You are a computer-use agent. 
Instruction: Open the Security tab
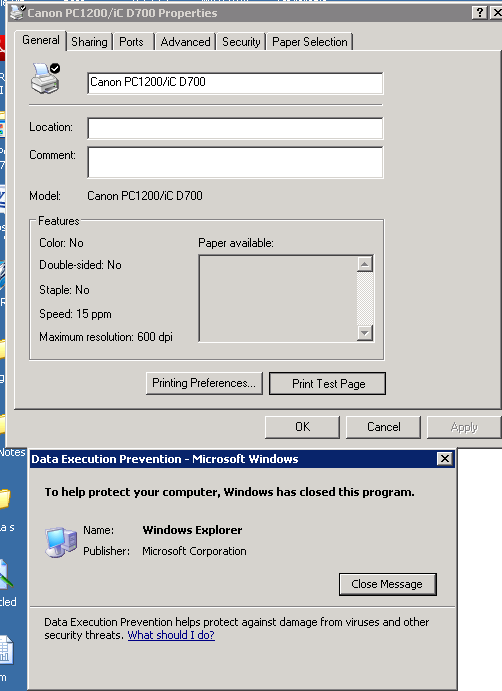[x=241, y=42]
